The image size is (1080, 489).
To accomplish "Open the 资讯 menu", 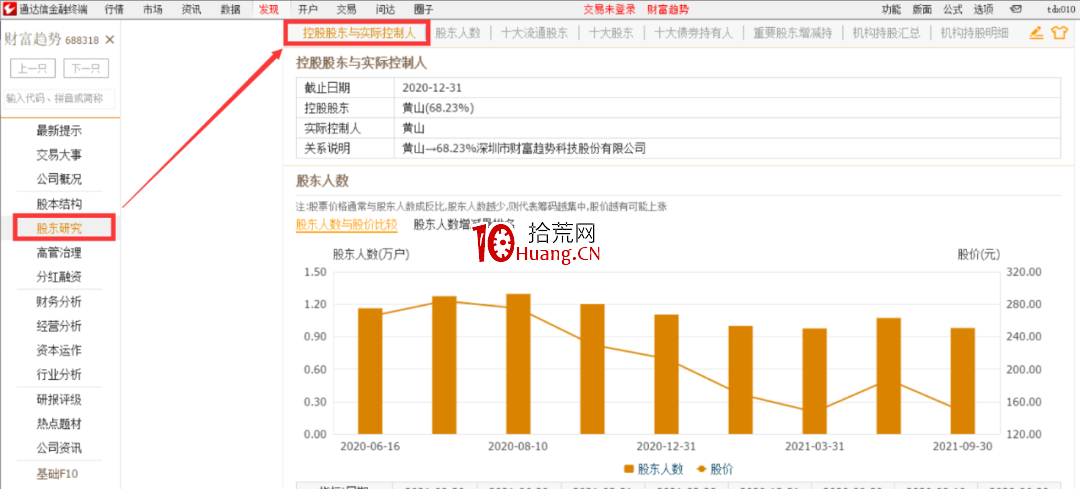I will [x=191, y=9].
